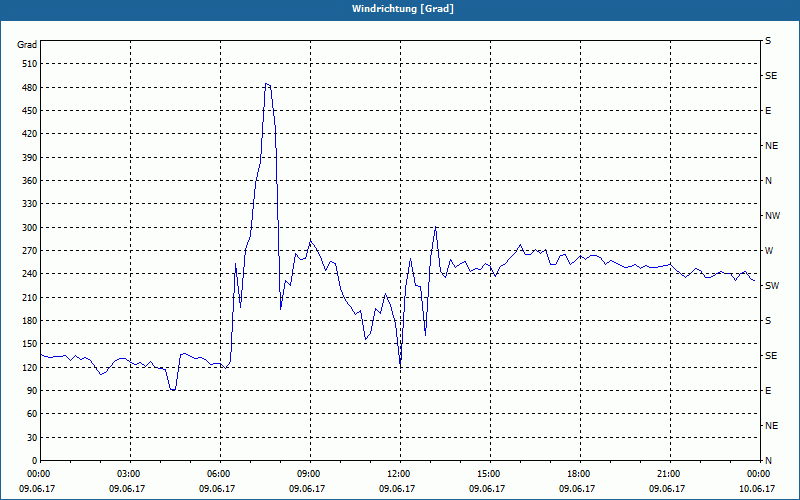The height and width of the screenshot is (500, 800).
Task: Click the 03:00 time label
Action: coord(128,474)
